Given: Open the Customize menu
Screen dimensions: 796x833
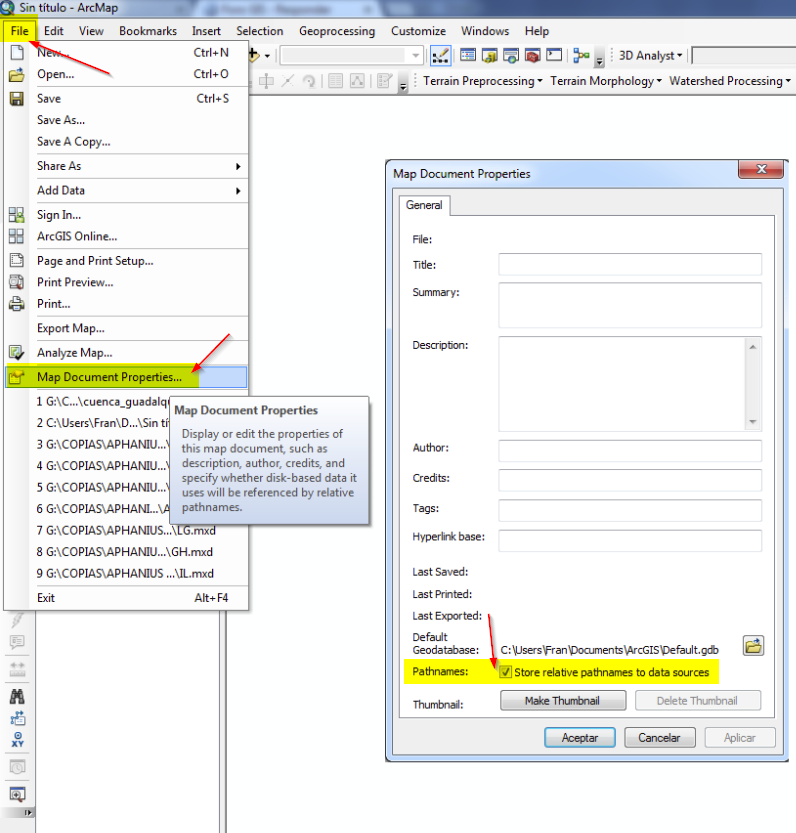Looking at the screenshot, I should pyautogui.click(x=418, y=31).
